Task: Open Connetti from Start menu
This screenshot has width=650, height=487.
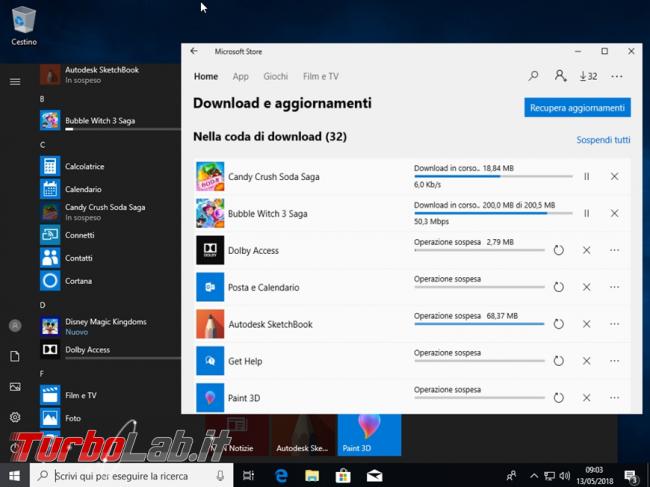Action: [x=110, y=235]
